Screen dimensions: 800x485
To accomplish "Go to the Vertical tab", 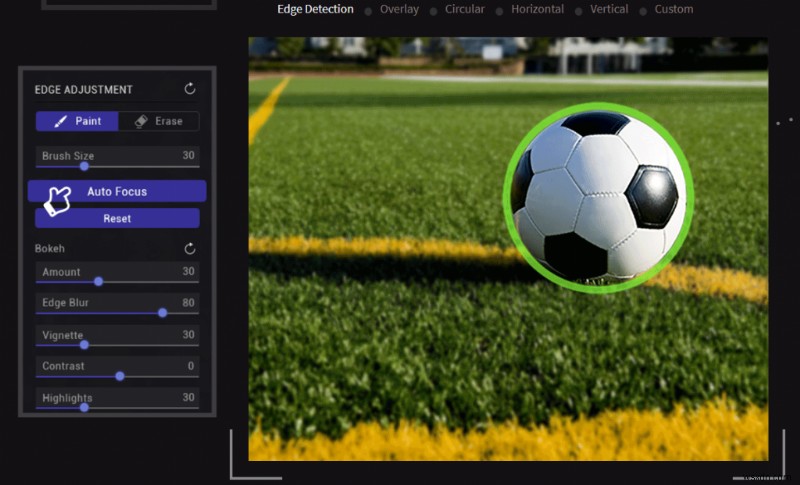I will (609, 9).
